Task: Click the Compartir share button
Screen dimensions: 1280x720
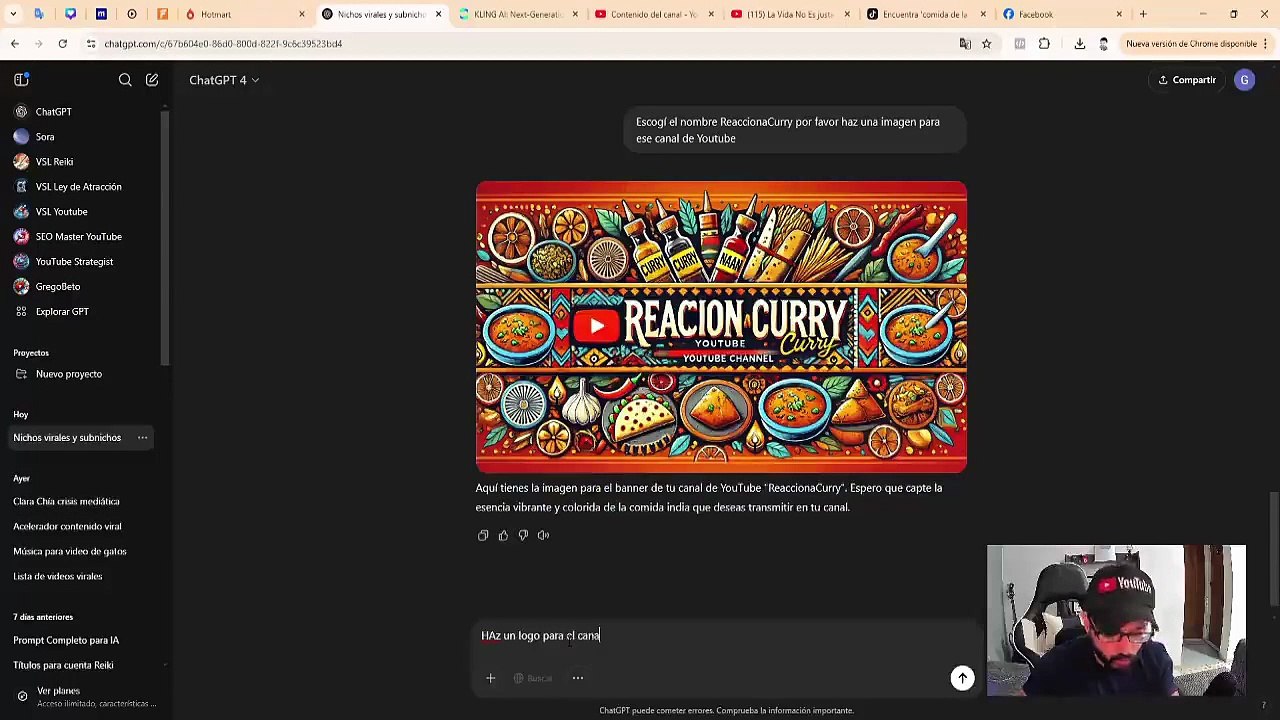Action: point(1187,80)
